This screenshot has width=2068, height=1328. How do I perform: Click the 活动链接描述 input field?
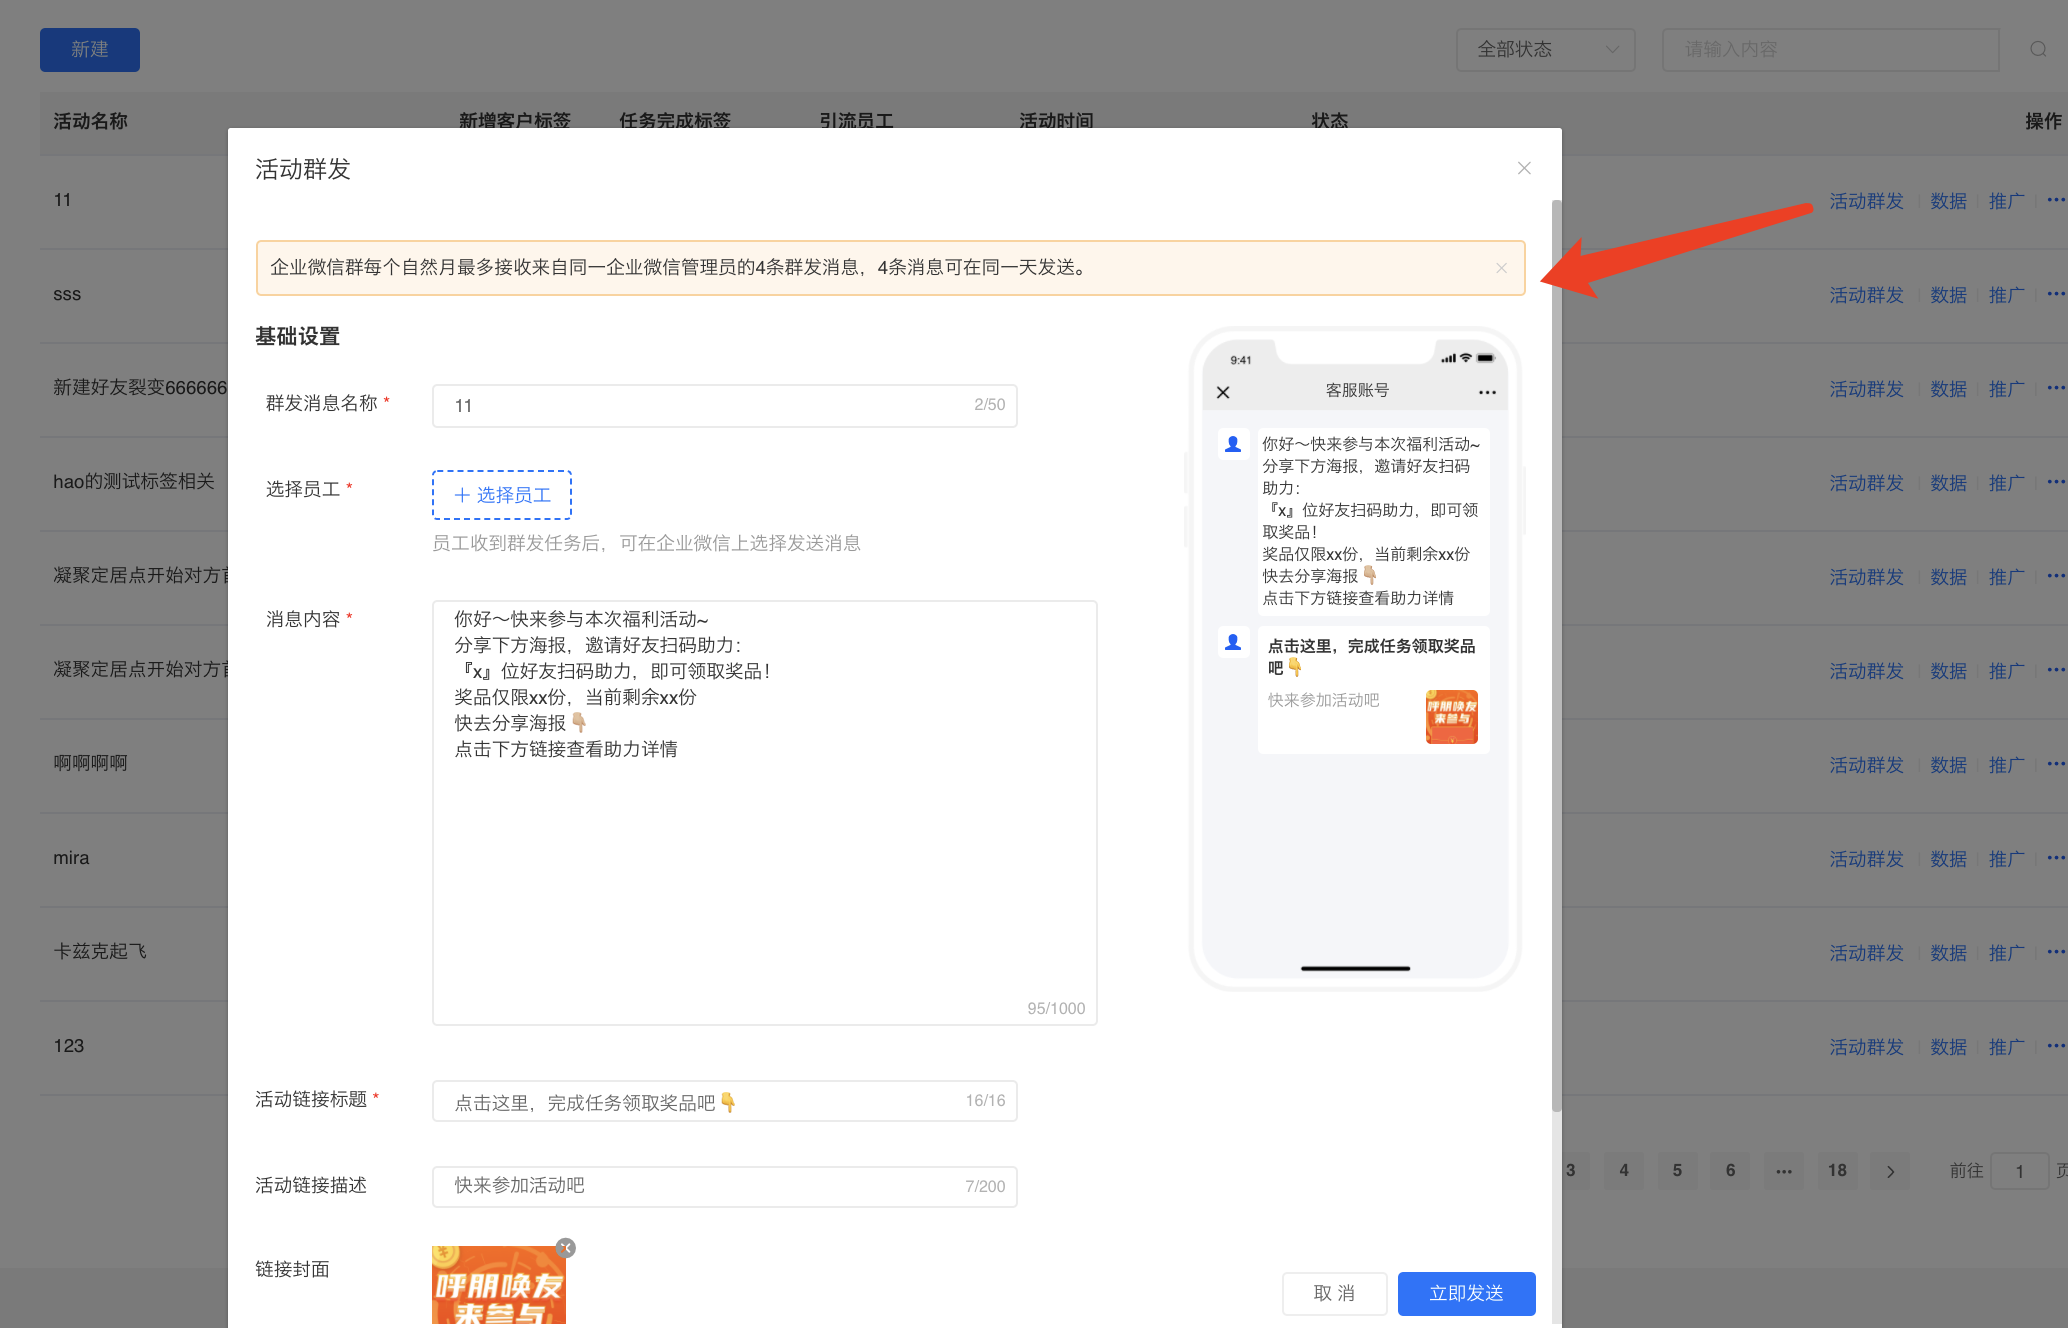click(725, 1187)
